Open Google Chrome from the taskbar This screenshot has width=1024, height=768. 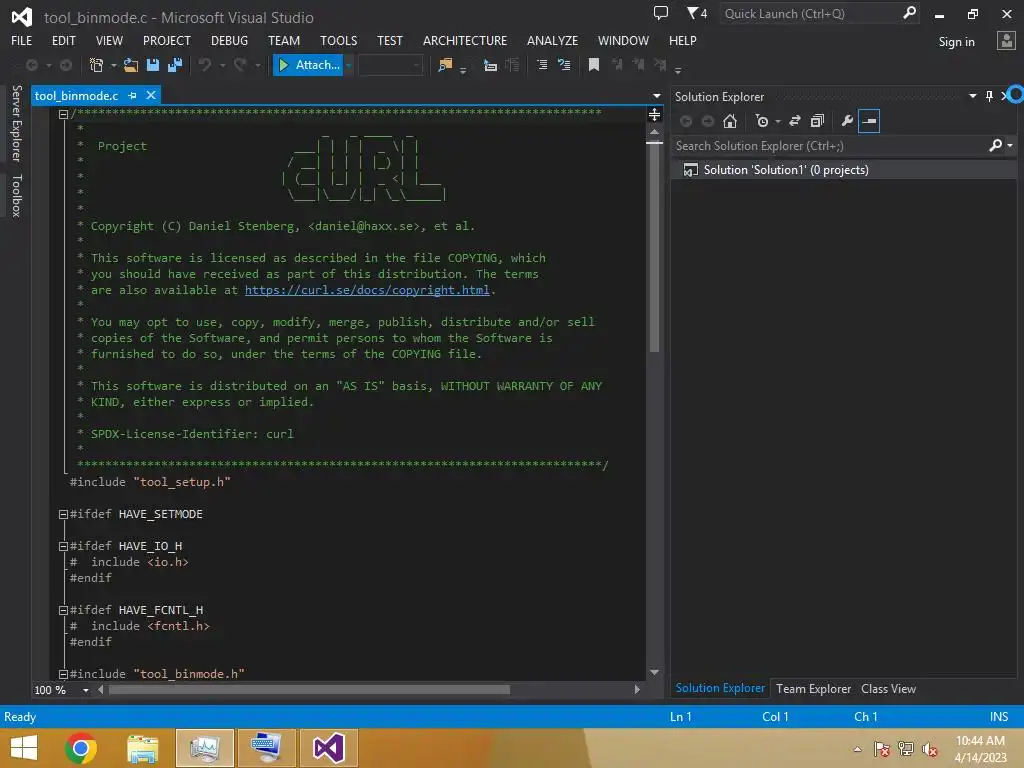(81, 748)
